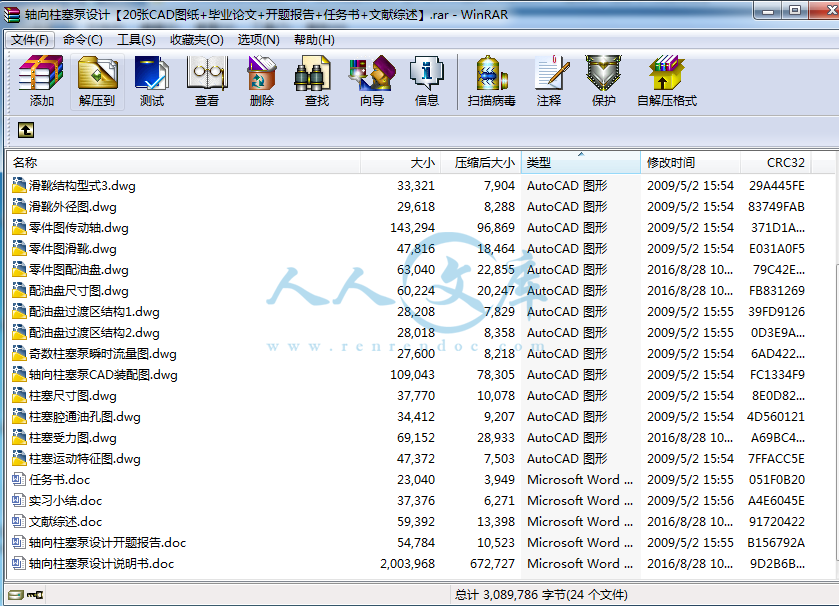Click WinRAR title bar application icon

click(12, 14)
